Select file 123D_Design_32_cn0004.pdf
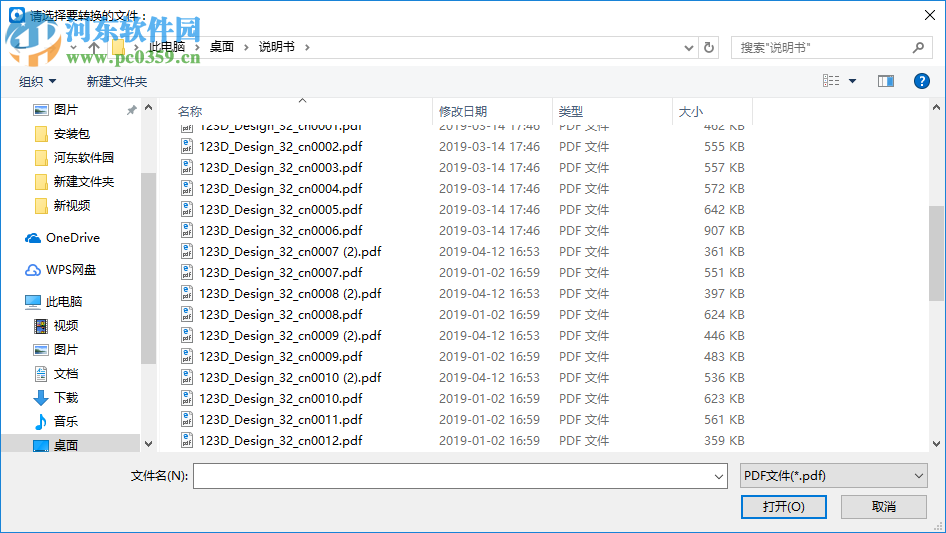 pyautogui.click(x=281, y=189)
